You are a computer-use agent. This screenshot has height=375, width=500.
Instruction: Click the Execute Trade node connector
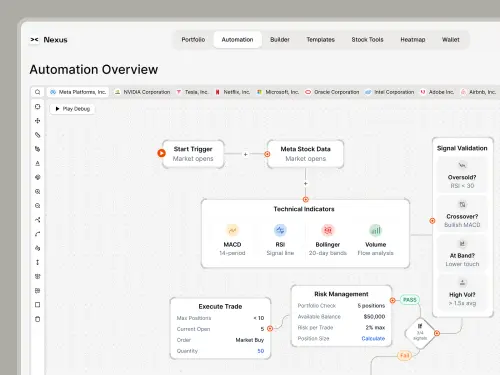[270, 329]
